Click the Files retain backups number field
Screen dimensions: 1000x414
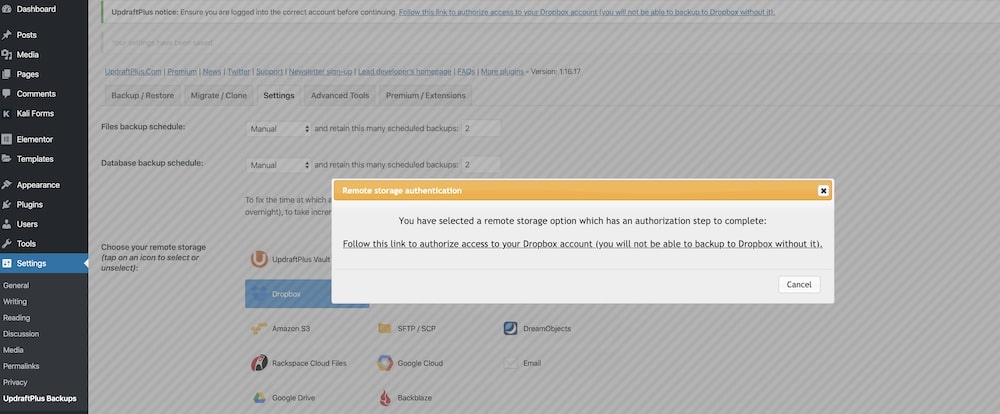481,129
